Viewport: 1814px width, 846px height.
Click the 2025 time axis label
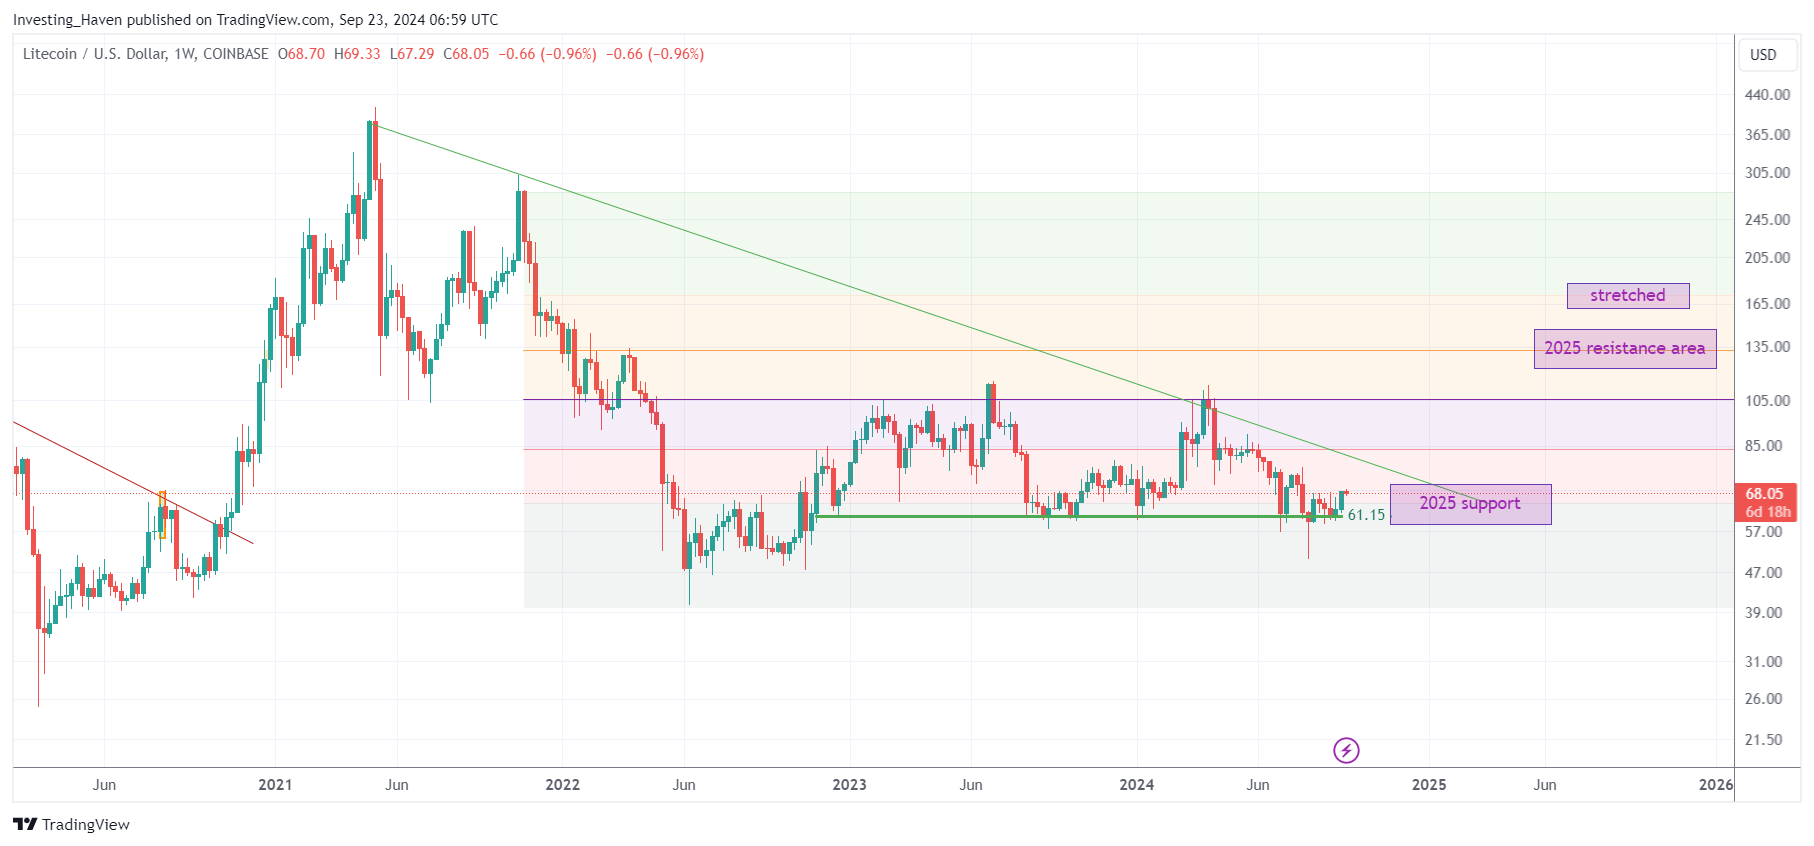click(1429, 785)
